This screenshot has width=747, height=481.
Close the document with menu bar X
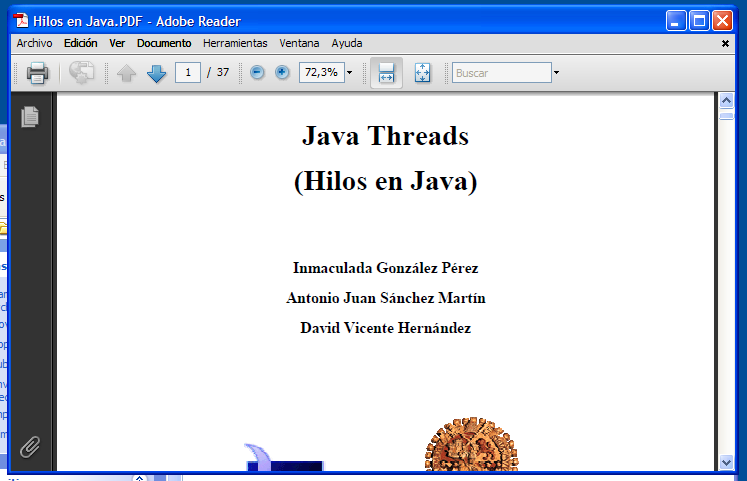tap(725, 43)
